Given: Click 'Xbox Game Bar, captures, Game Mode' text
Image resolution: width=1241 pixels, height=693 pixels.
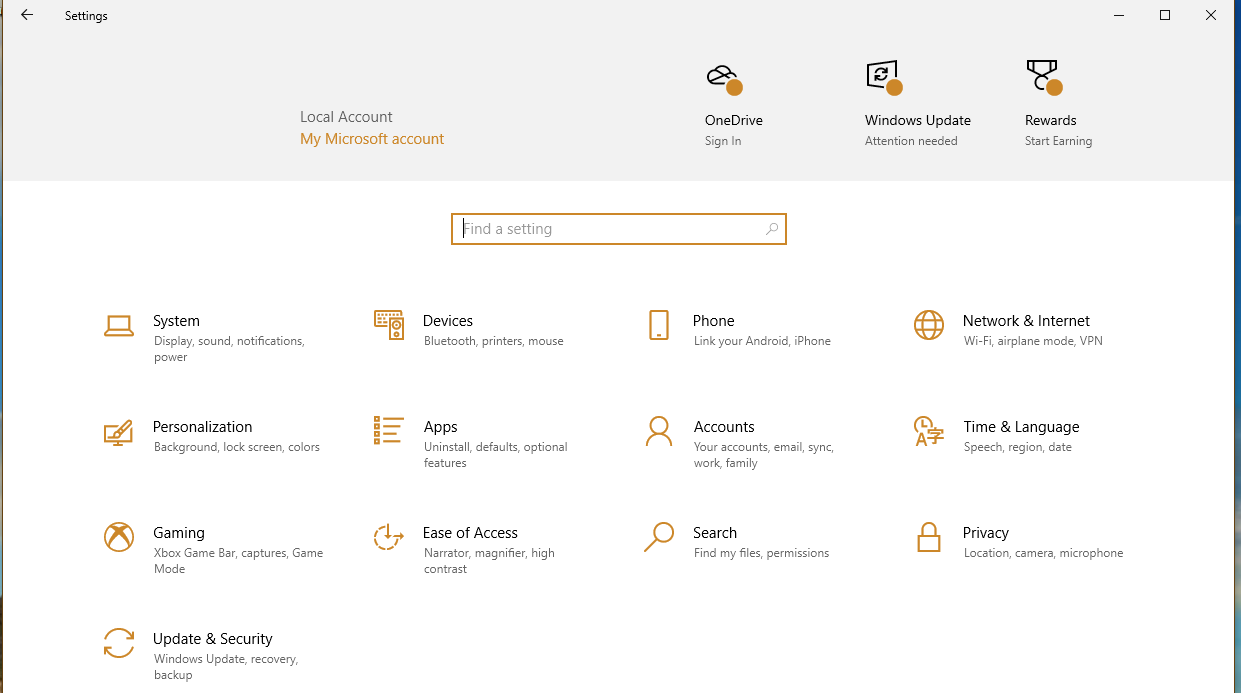Looking at the screenshot, I should coord(238,561).
